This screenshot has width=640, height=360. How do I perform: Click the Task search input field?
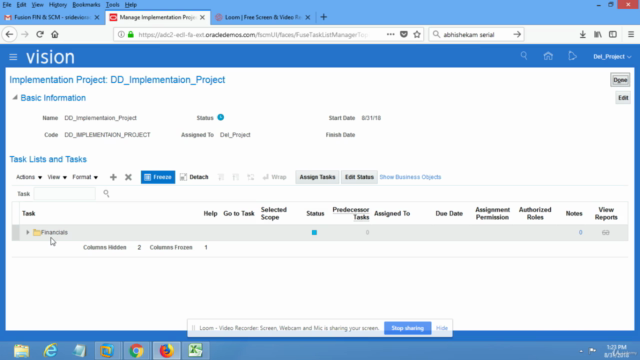(65, 193)
